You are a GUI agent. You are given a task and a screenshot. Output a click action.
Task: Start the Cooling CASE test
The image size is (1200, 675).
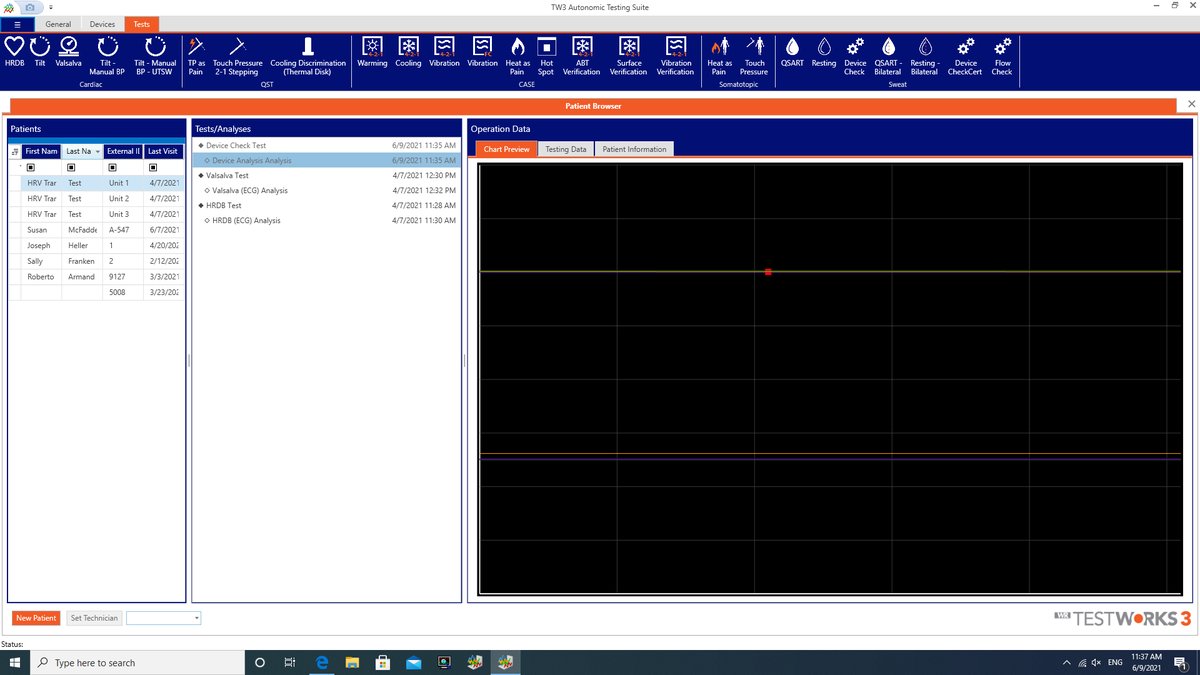point(408,53)
